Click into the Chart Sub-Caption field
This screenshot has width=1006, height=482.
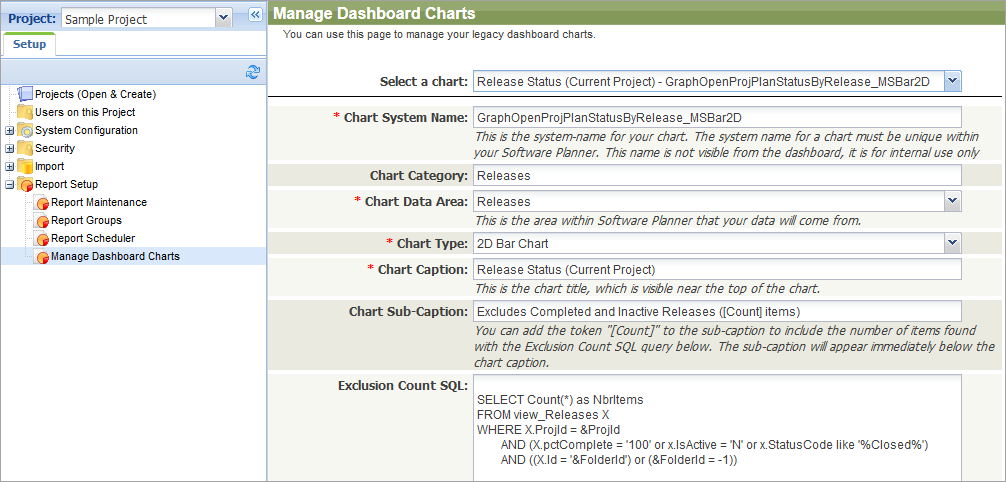pos(717,311)
